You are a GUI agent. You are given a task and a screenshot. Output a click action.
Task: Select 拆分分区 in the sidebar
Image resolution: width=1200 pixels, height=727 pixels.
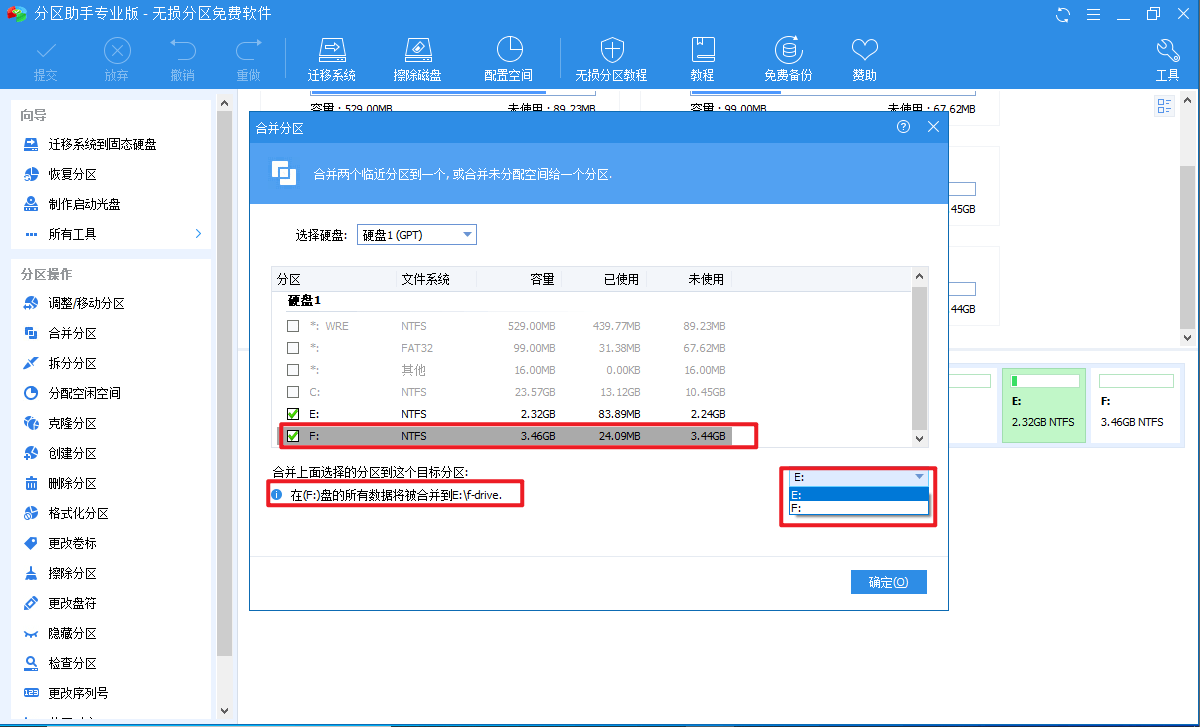[72, 363]
